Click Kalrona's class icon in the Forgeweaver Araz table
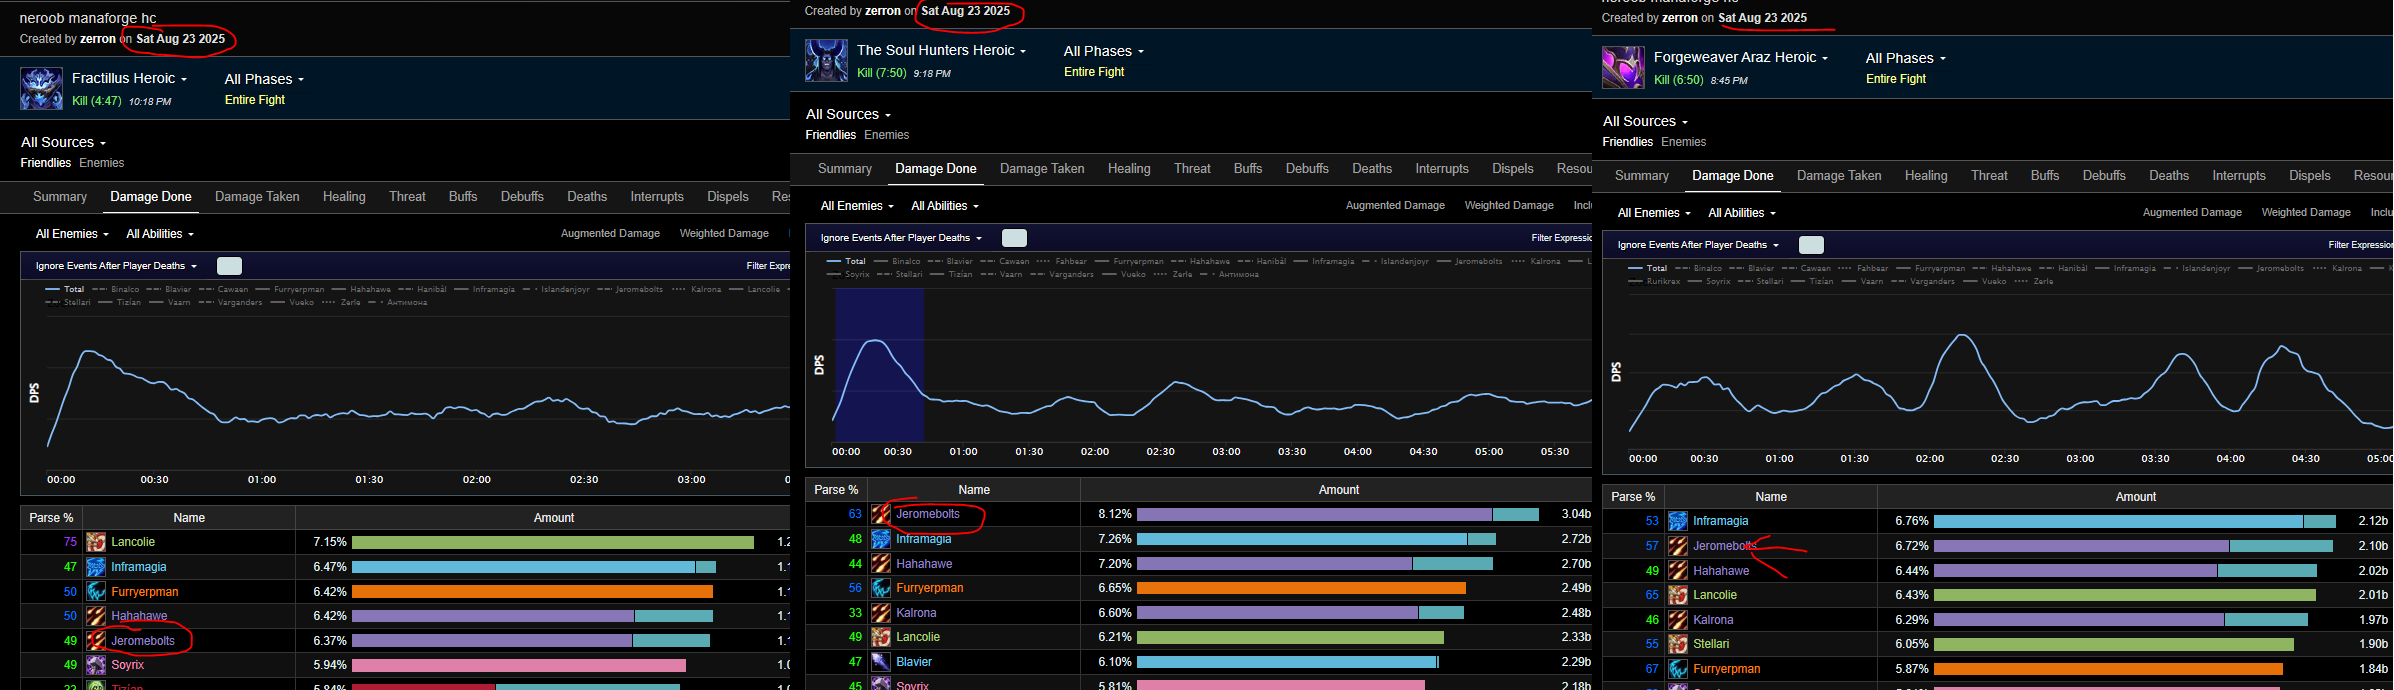 pos(1678,620)
